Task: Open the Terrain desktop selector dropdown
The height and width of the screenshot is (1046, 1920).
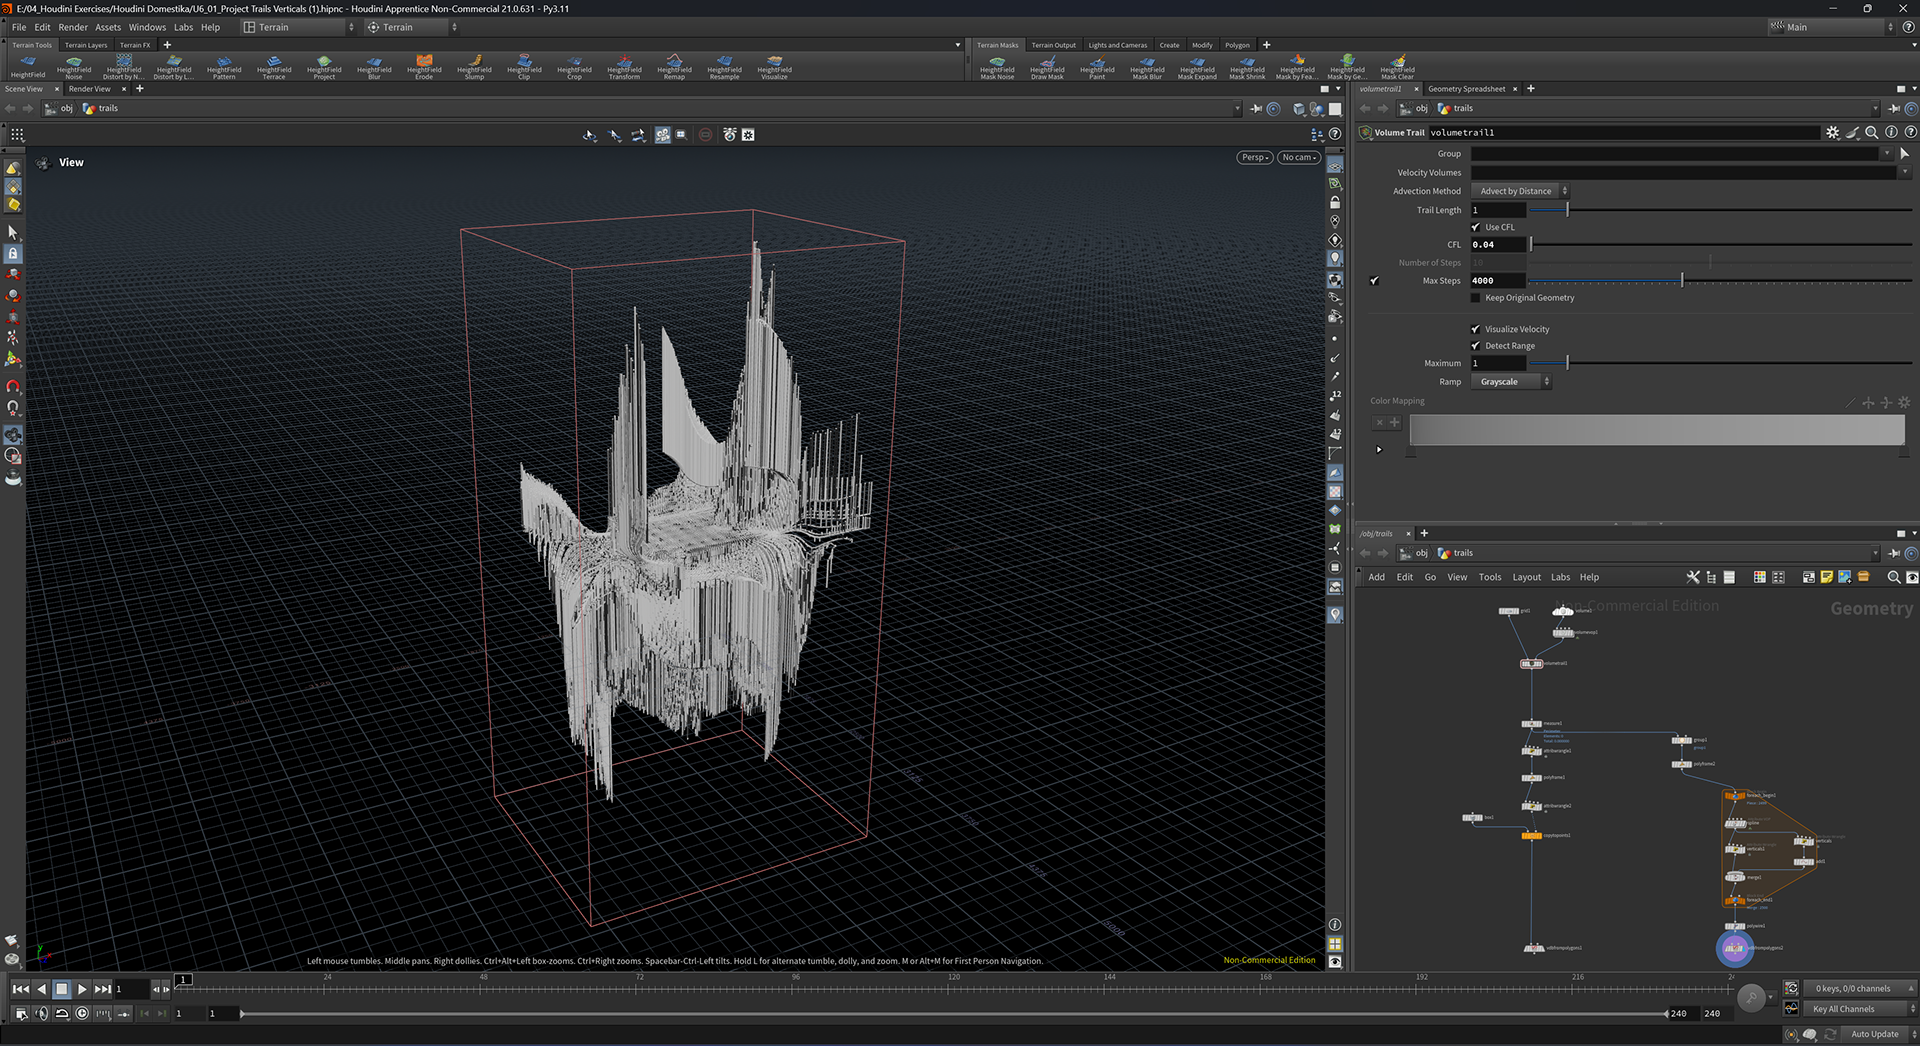Action: pyautogui.click(x=299, y=27)
